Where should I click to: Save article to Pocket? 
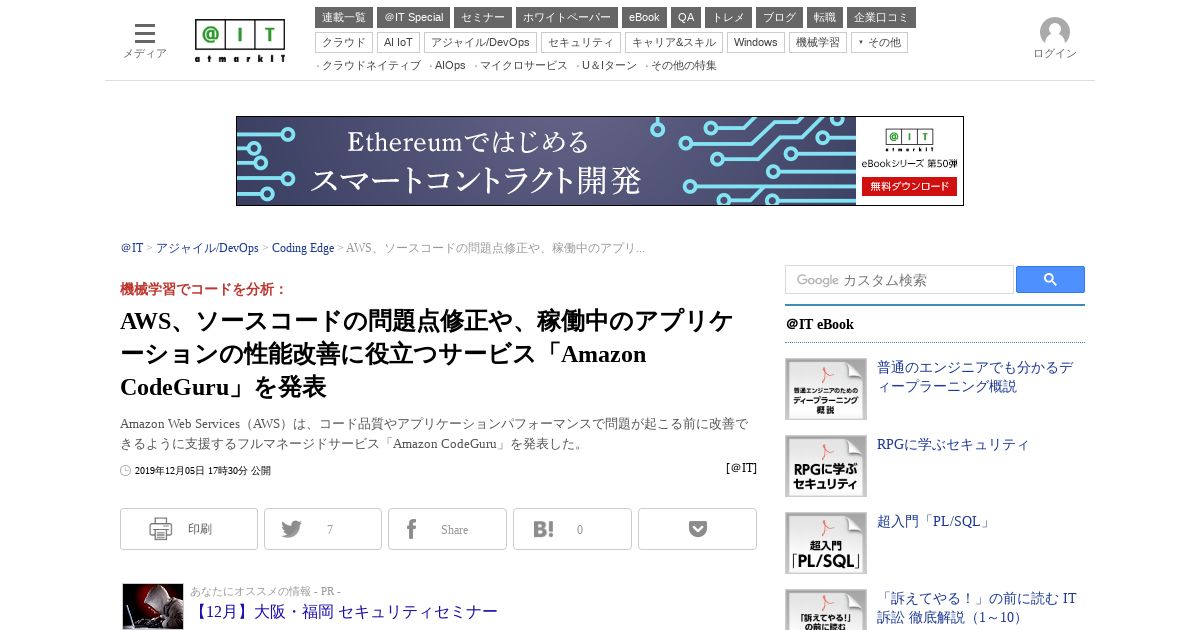[697, 529]
